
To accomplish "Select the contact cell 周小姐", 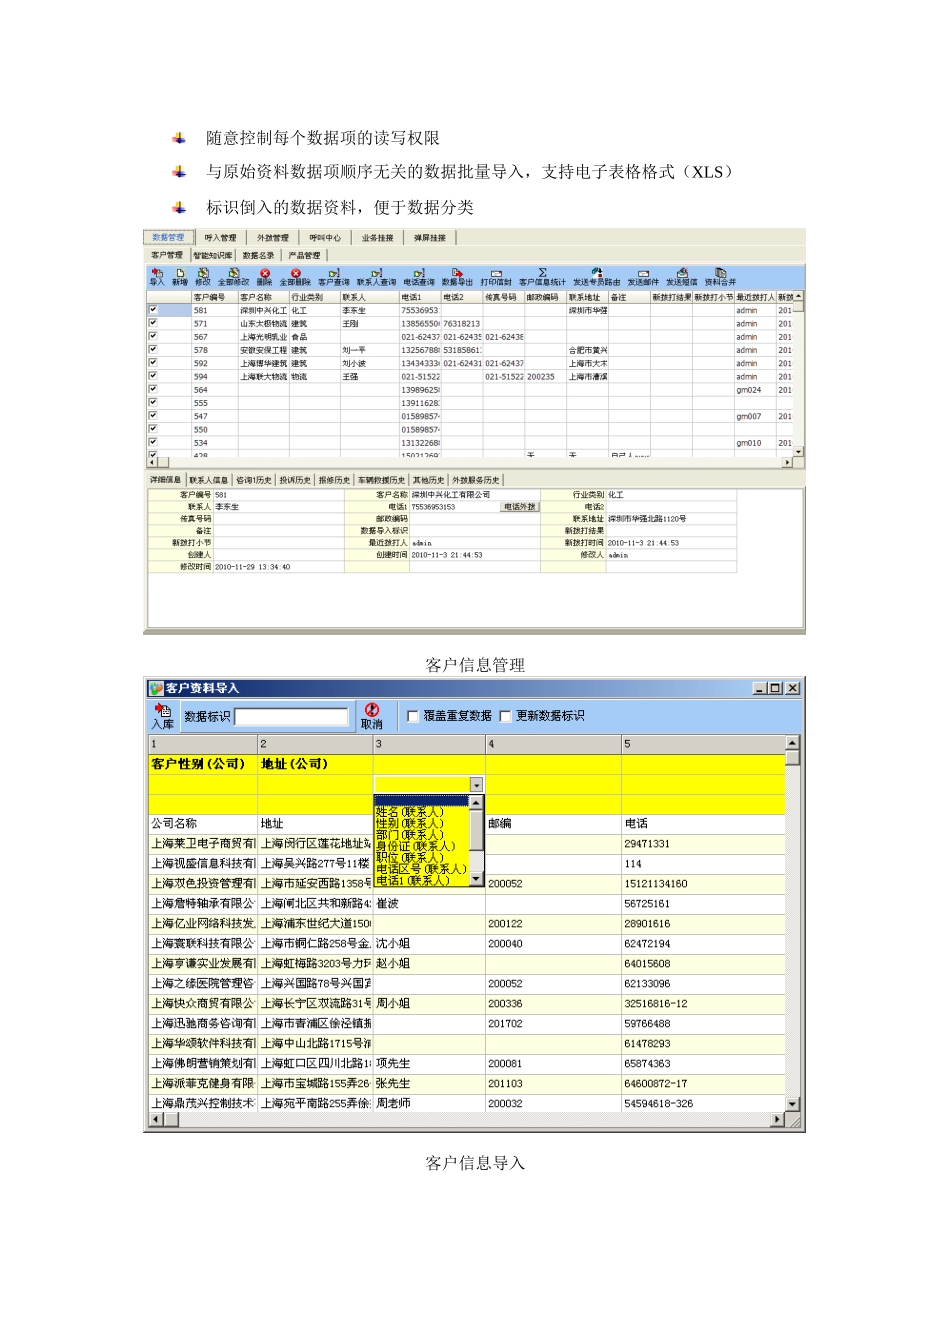I will [x=429, y=1004].
